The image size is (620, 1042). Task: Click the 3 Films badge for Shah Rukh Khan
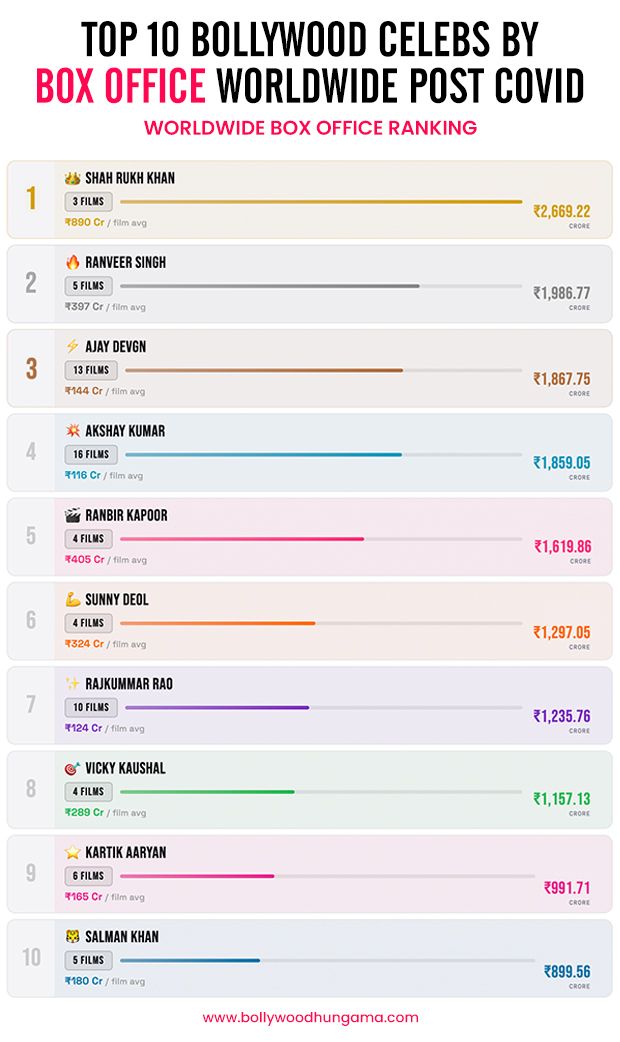(x=88, y=201)
